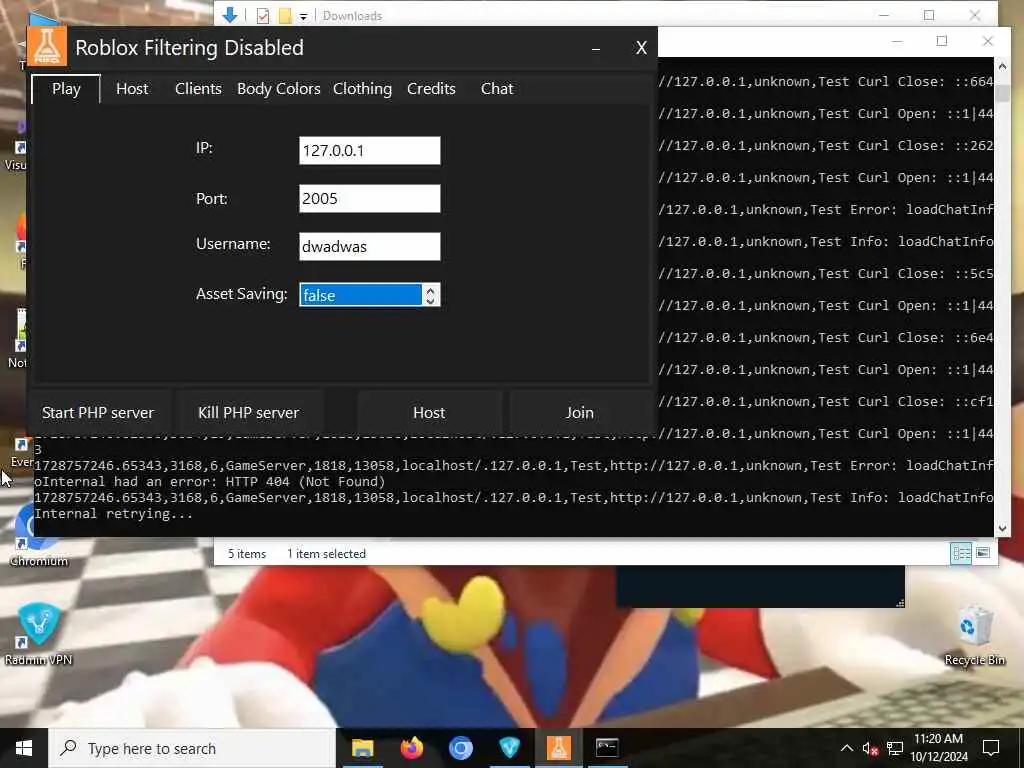Start the PHP server

[98, 413]
